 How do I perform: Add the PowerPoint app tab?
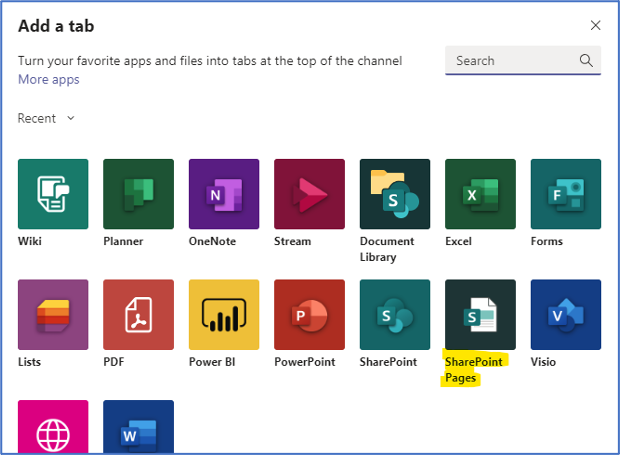coord(309,314)
